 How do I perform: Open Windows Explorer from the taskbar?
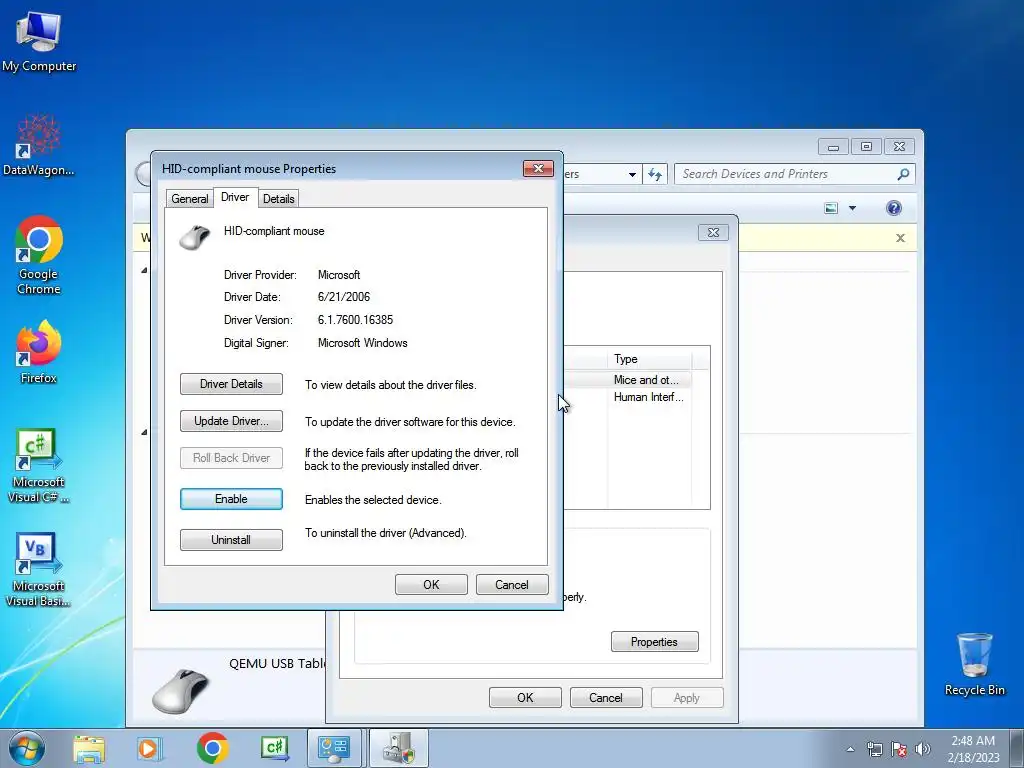(89, 749)
